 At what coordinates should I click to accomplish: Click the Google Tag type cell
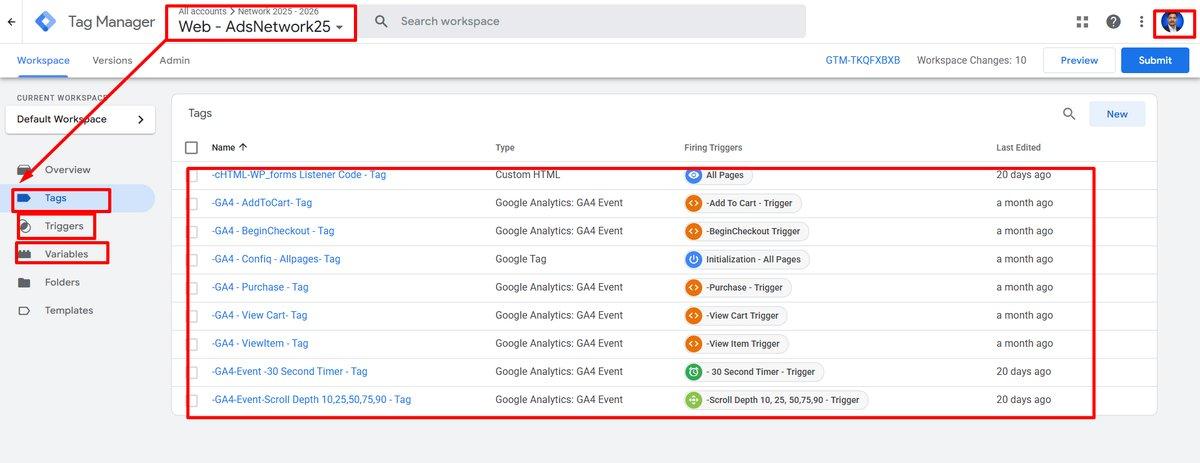(521, 259)
